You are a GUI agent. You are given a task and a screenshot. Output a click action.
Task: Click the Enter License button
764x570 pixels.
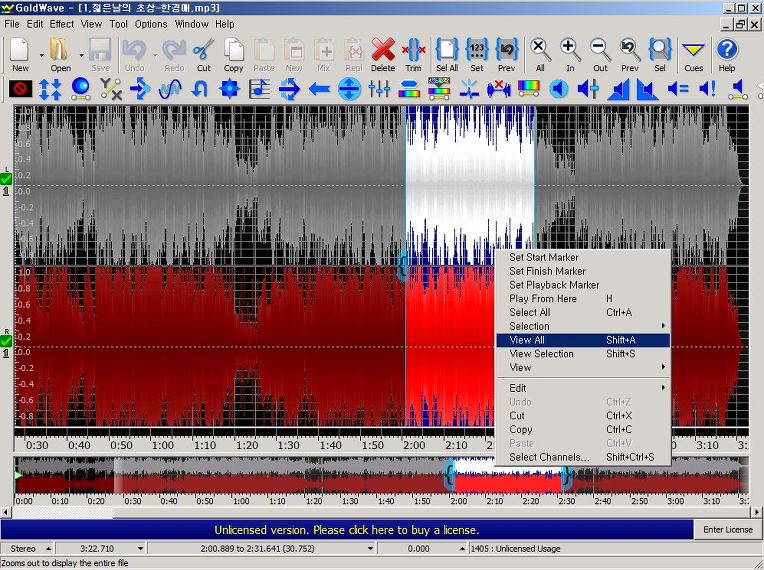(x=727, y=530)
